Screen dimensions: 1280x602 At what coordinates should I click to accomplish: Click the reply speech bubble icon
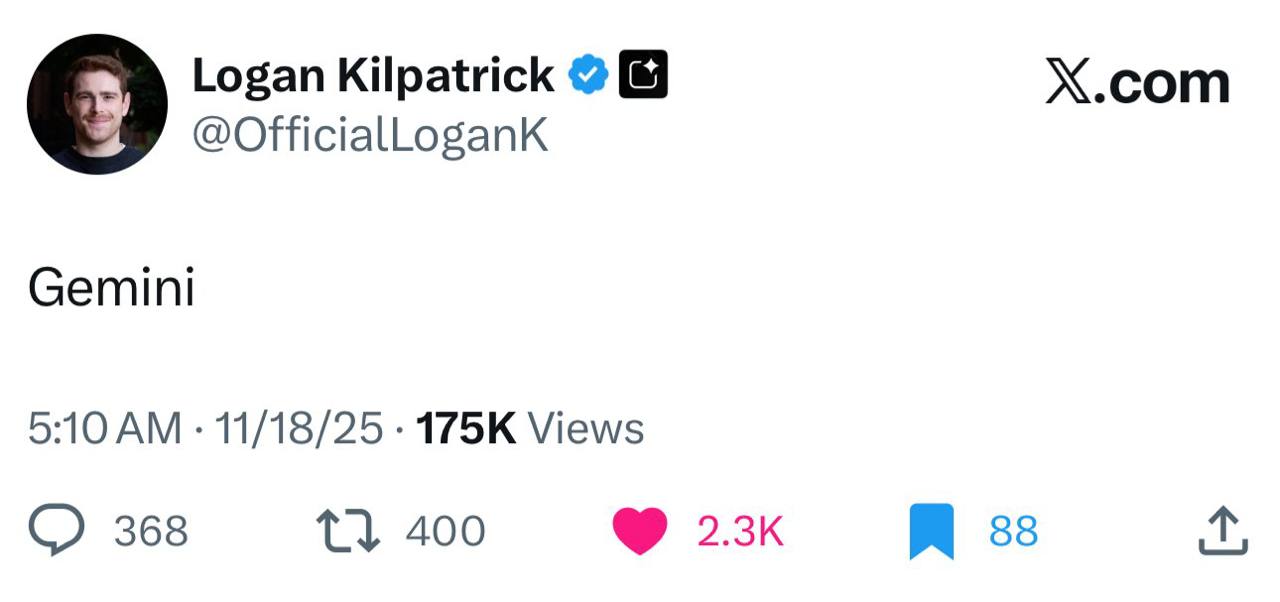(x=57, y=530)
